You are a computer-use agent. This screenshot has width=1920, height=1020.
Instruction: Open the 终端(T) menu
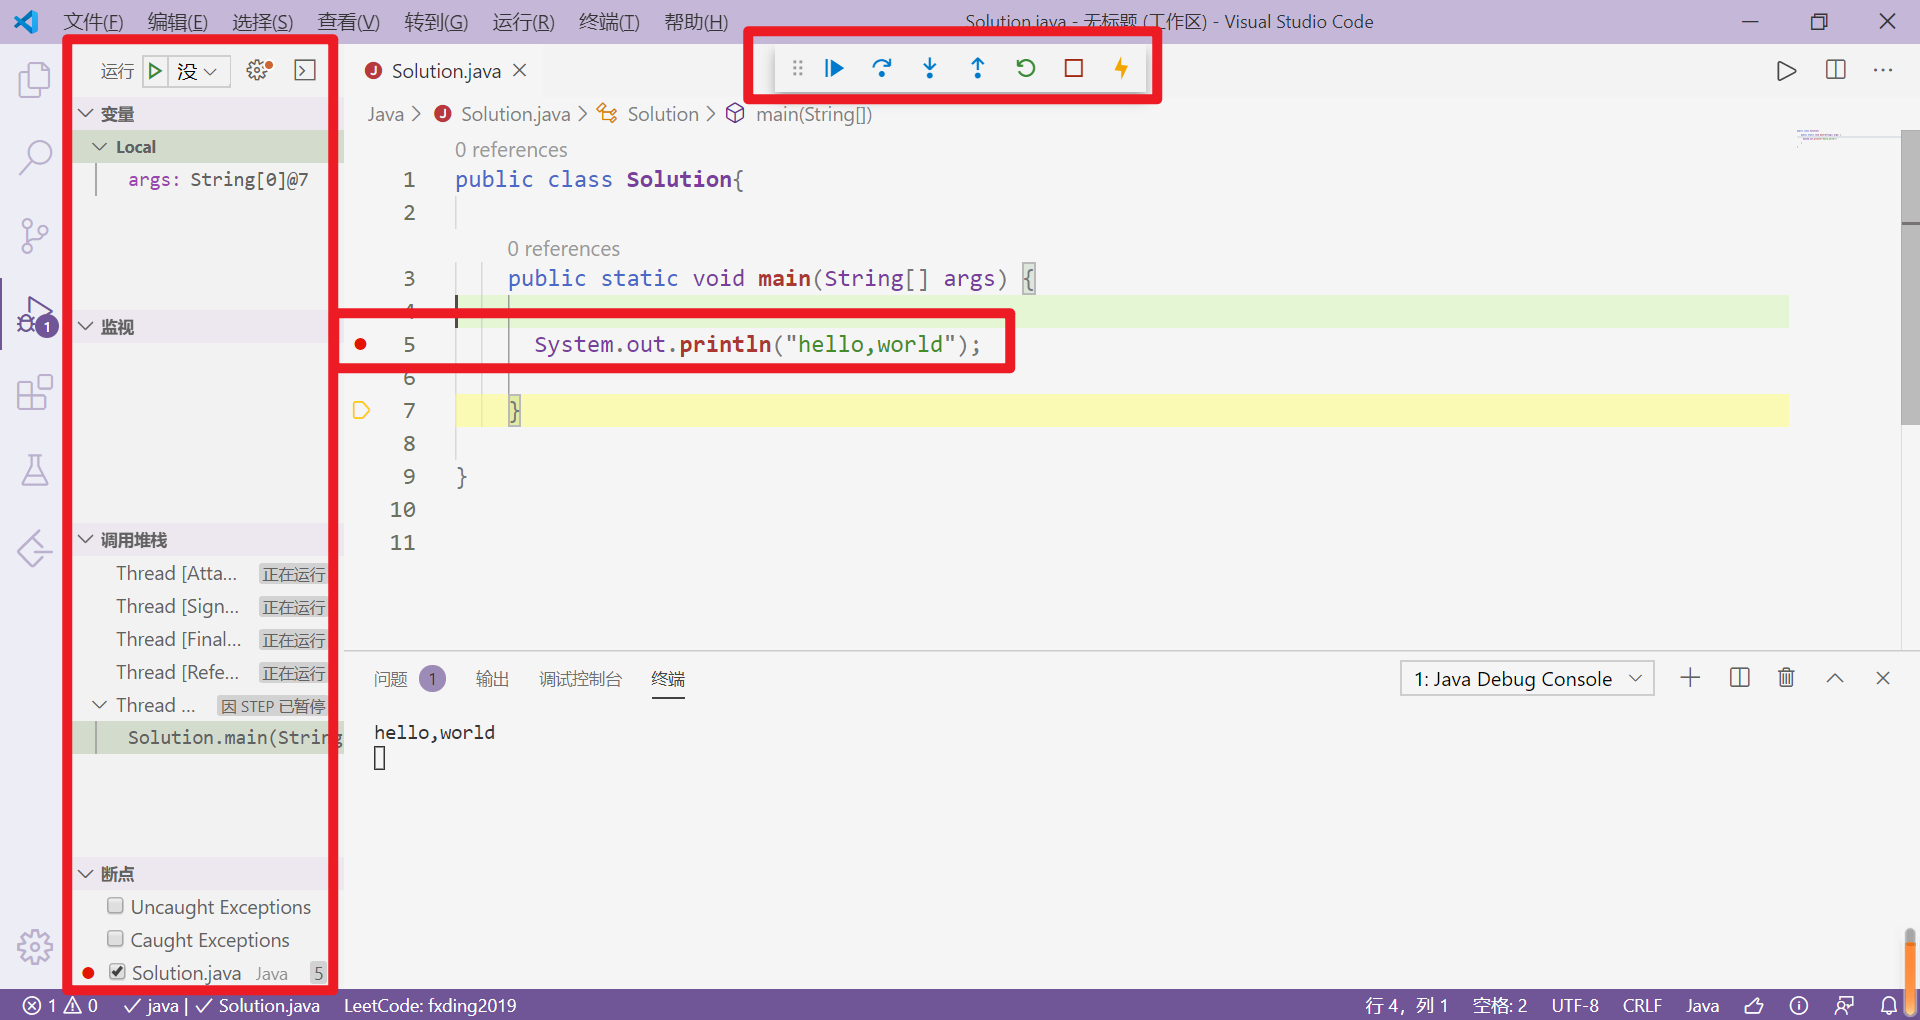point(609,21)
